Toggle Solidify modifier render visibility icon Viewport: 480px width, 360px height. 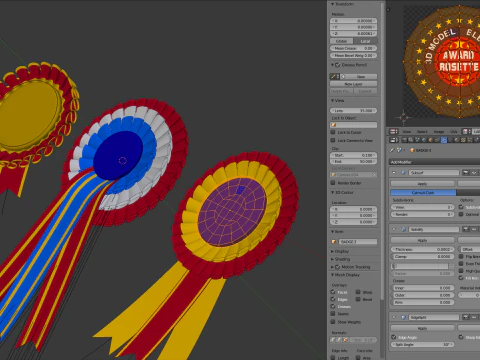click(x=466, y=229)
